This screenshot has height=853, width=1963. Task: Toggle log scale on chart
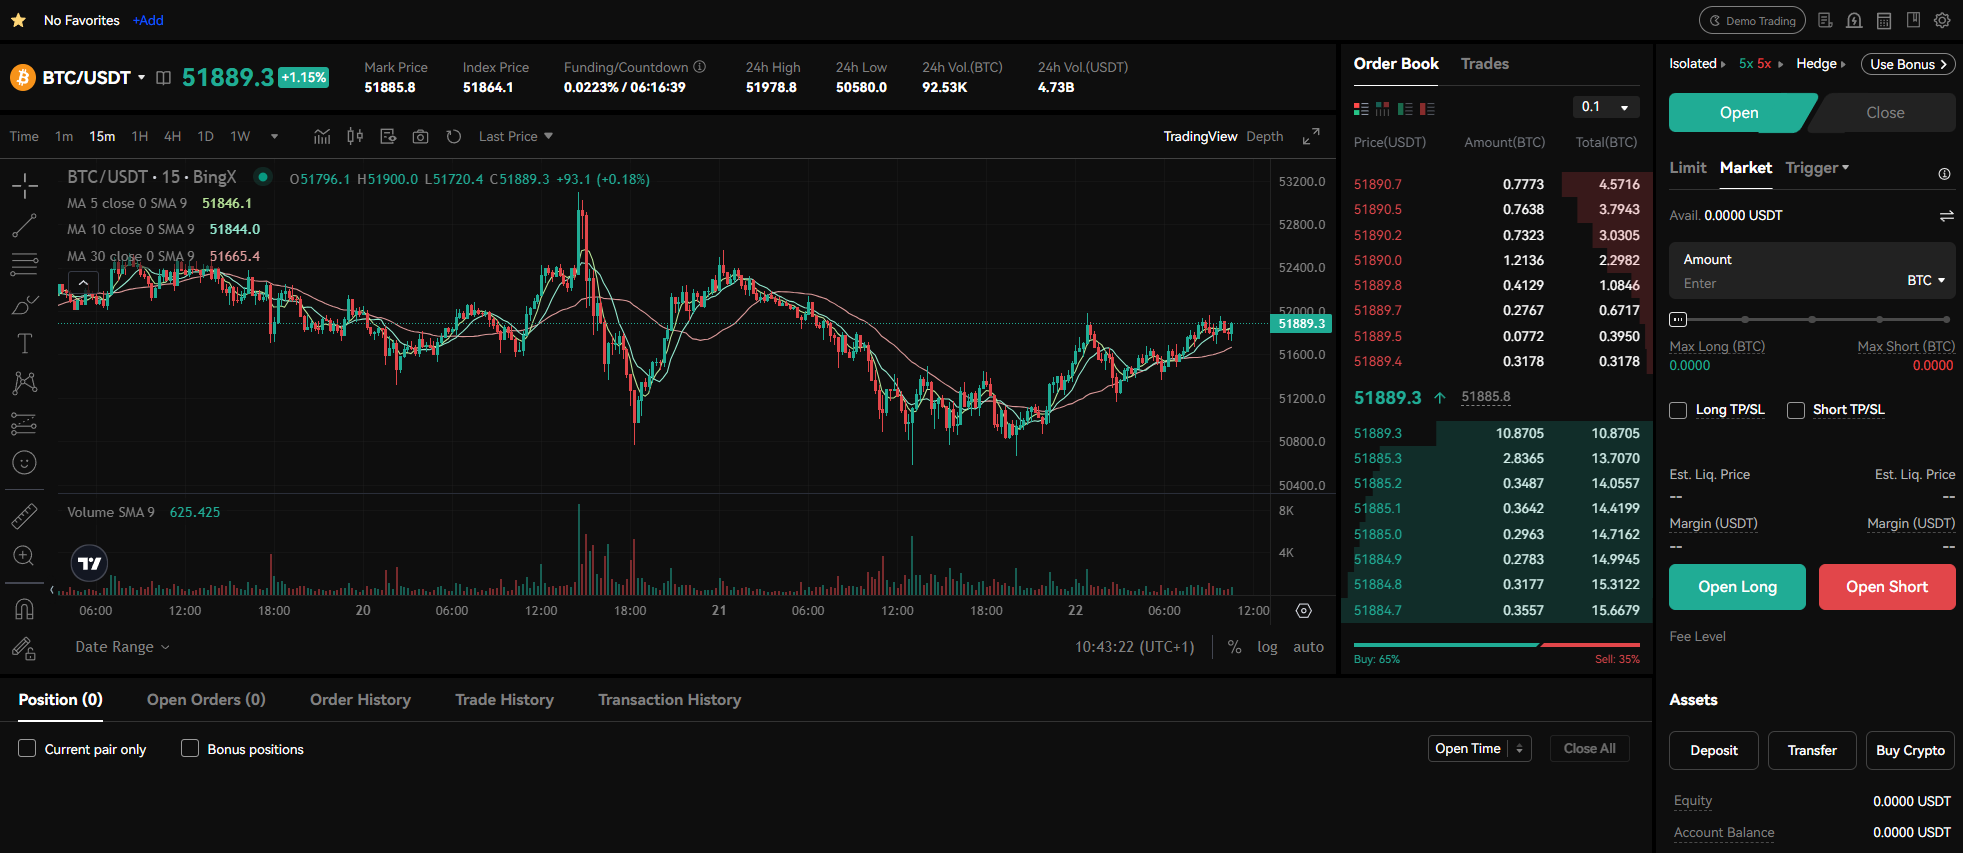coord(1267,647)
